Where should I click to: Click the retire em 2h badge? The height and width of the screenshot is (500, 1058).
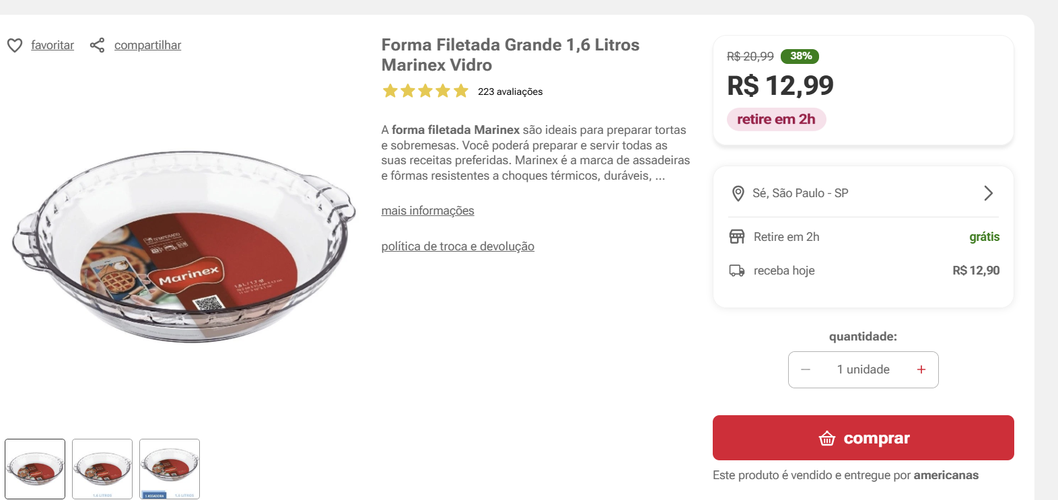[x=776, y=120]
